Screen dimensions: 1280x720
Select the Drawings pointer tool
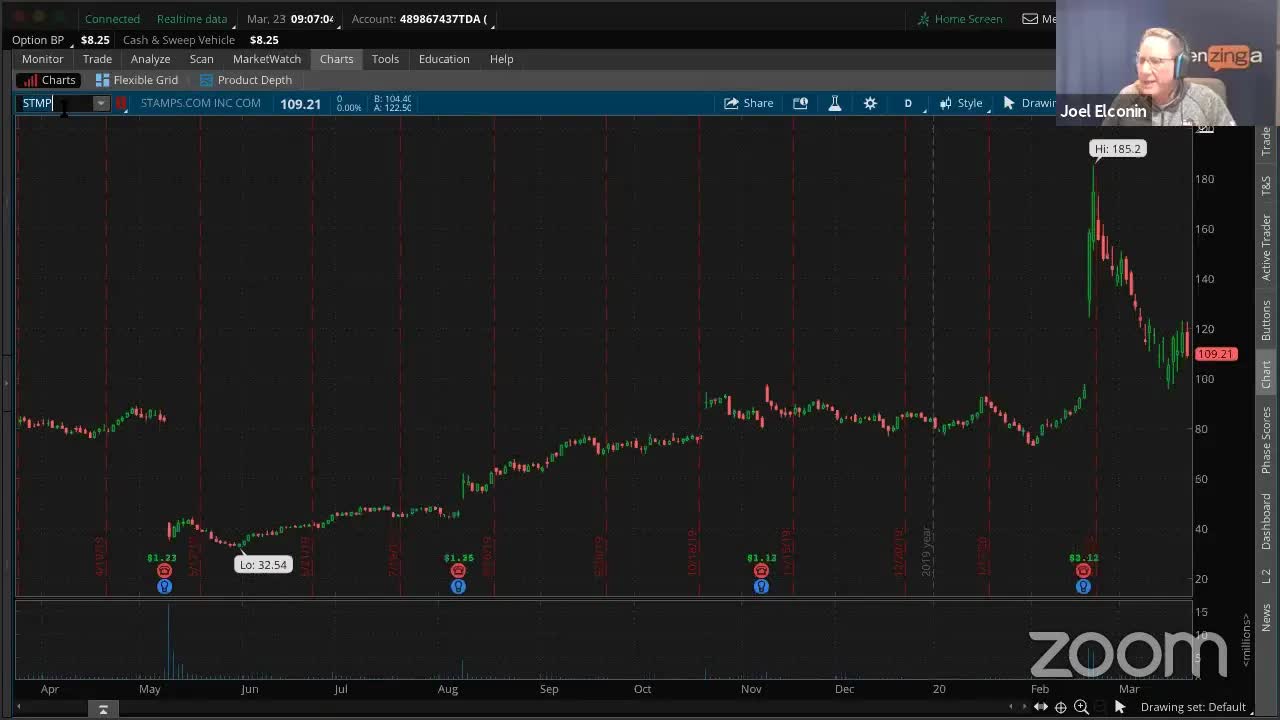point(1009,103)
